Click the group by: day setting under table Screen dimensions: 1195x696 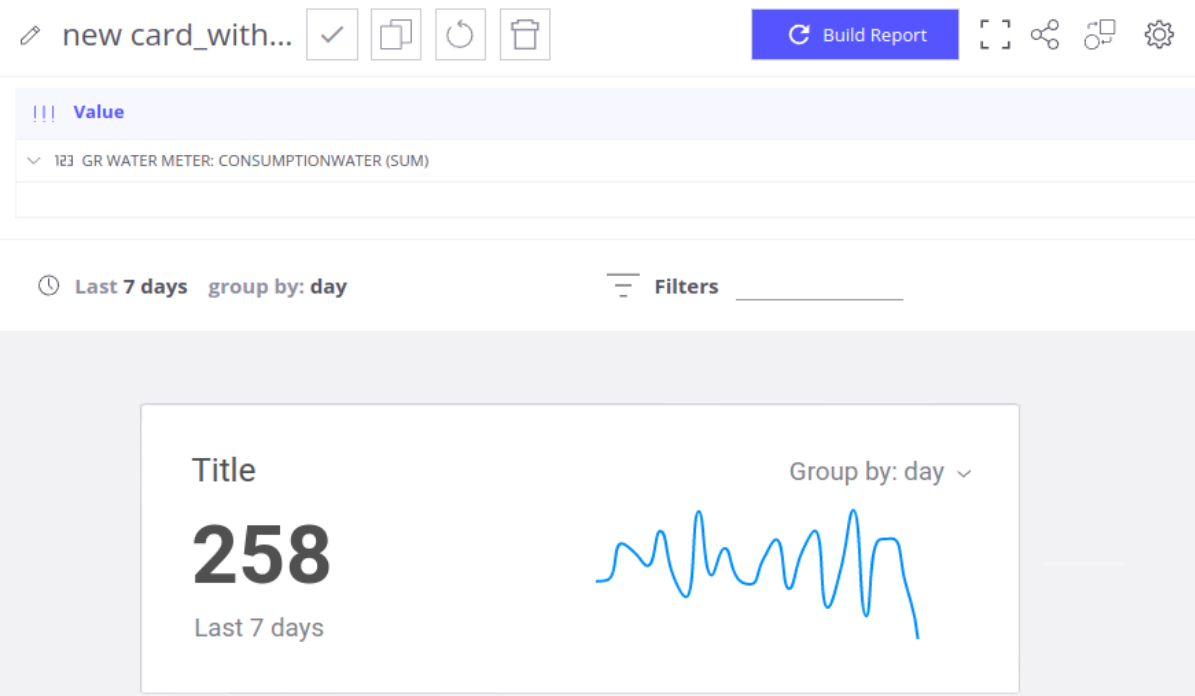(277, 287)
